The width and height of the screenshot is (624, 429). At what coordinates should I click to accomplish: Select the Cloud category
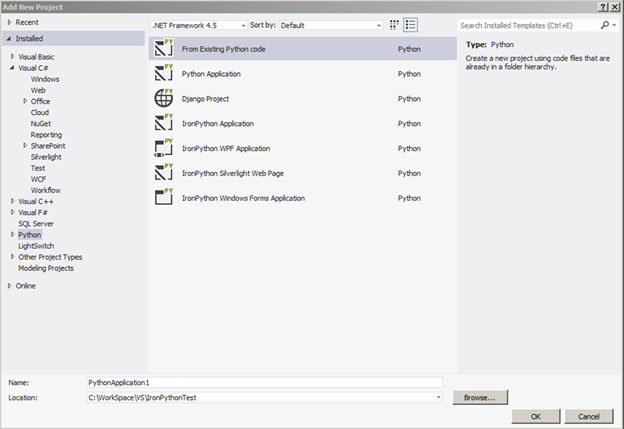(x=40, y=113)
